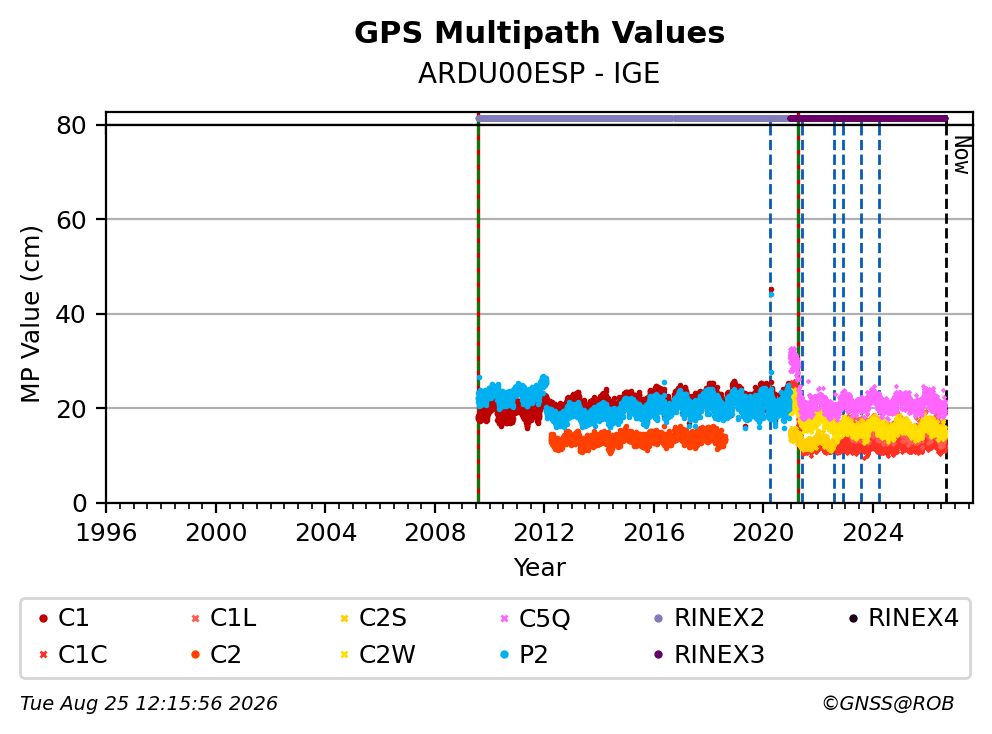992x734 pixels.
Task: Click the orange C2 legend marker
Action: pos(195,655)
